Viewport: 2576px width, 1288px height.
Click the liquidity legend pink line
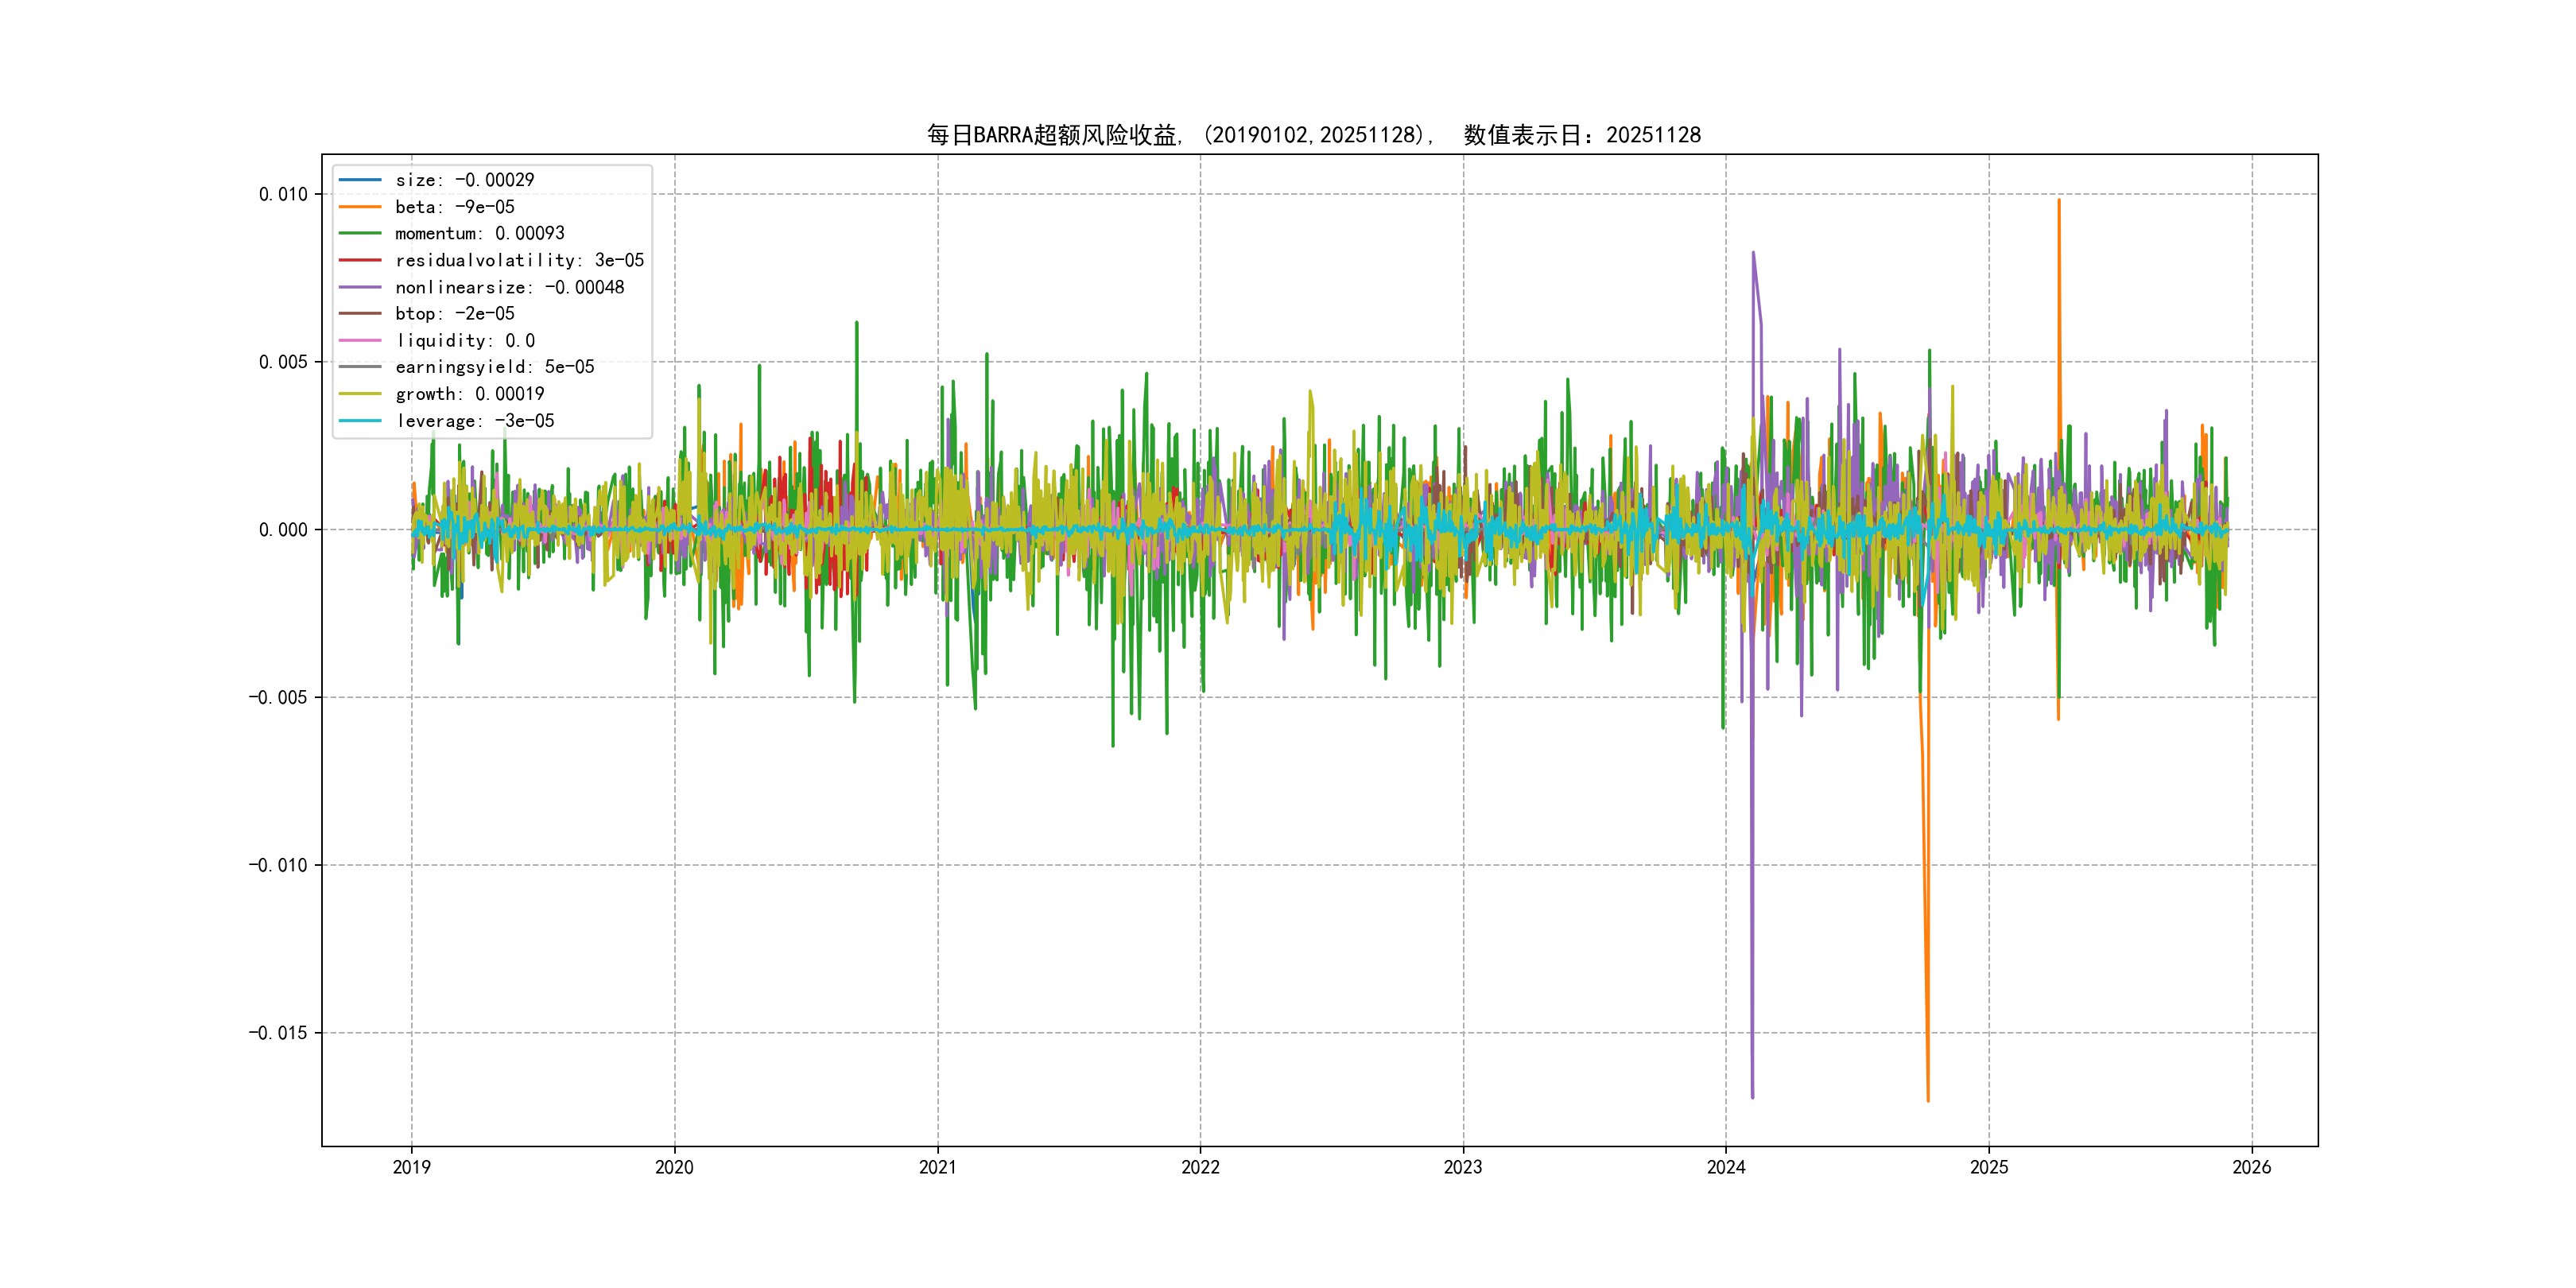[360, 340]
